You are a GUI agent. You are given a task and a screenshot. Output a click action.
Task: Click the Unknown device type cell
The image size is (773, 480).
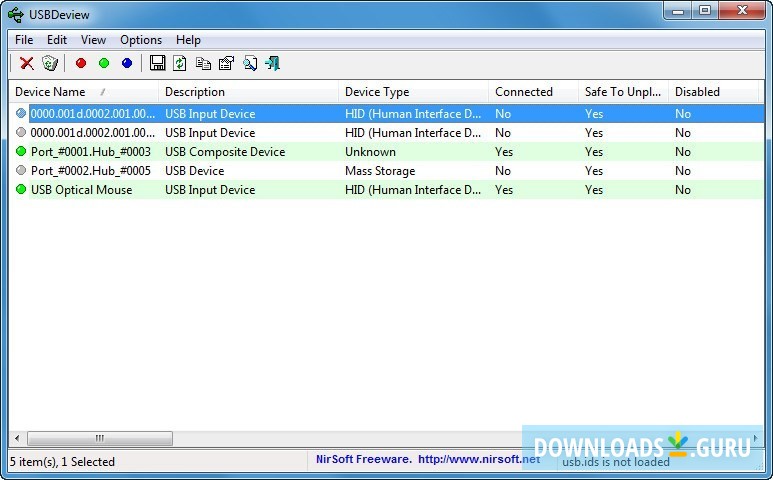coord(370,152)
